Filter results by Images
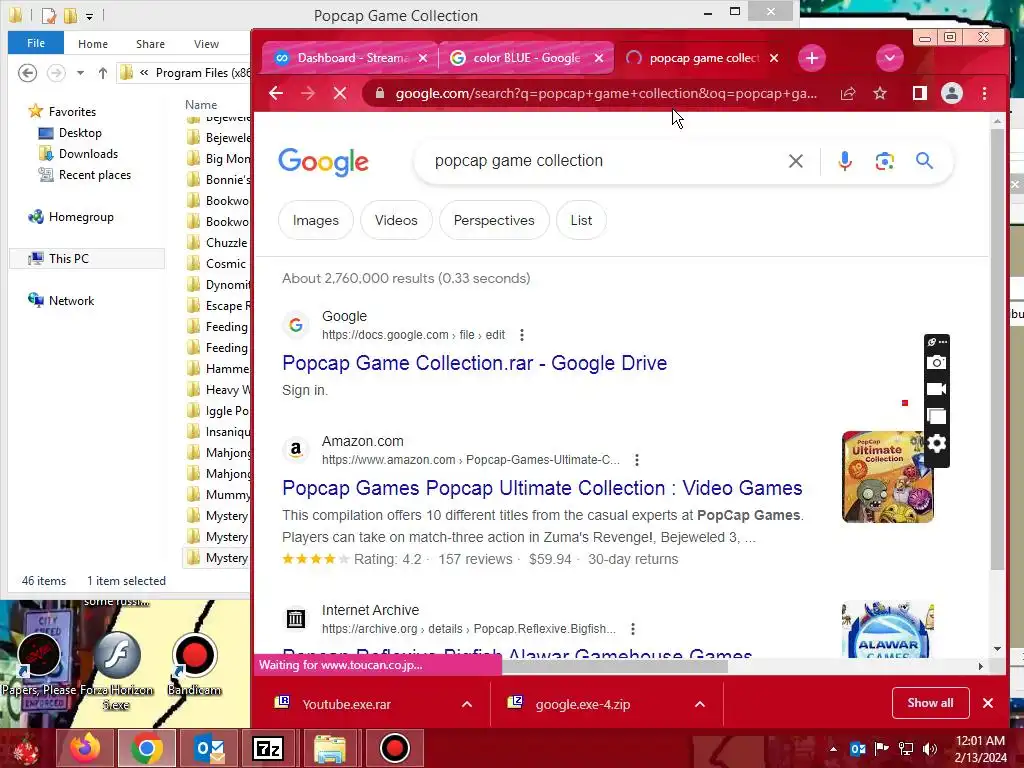The image size is (1024, 768). pos(315,220)
